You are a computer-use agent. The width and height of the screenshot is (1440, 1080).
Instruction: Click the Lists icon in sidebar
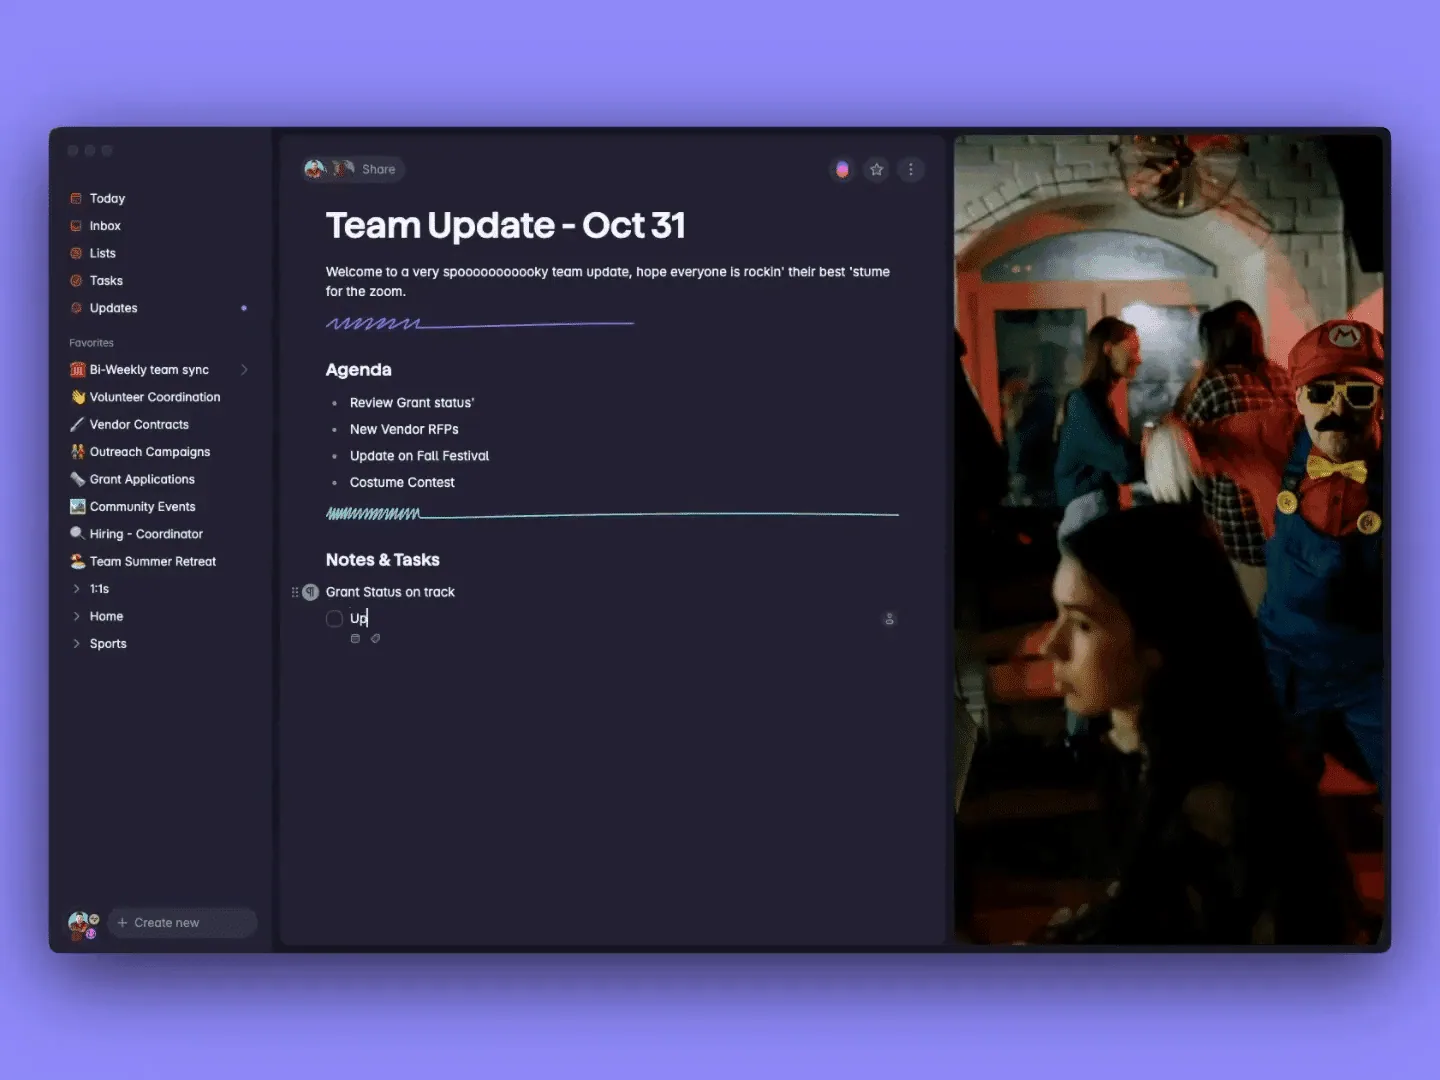click(76, 253)
